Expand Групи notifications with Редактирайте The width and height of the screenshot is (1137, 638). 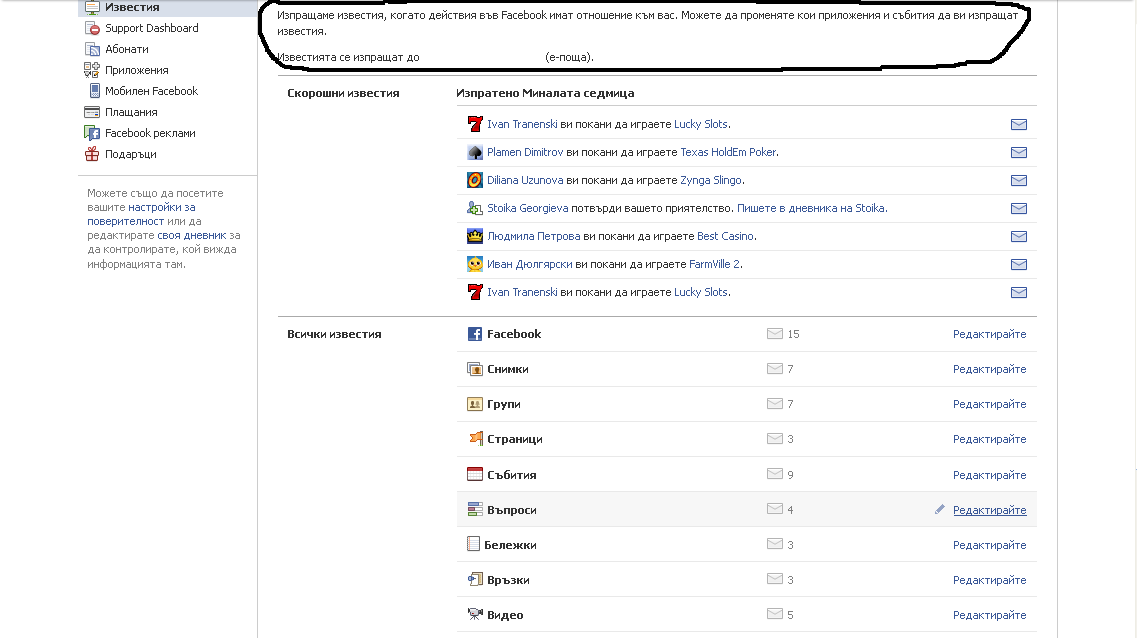coord(989,405)
